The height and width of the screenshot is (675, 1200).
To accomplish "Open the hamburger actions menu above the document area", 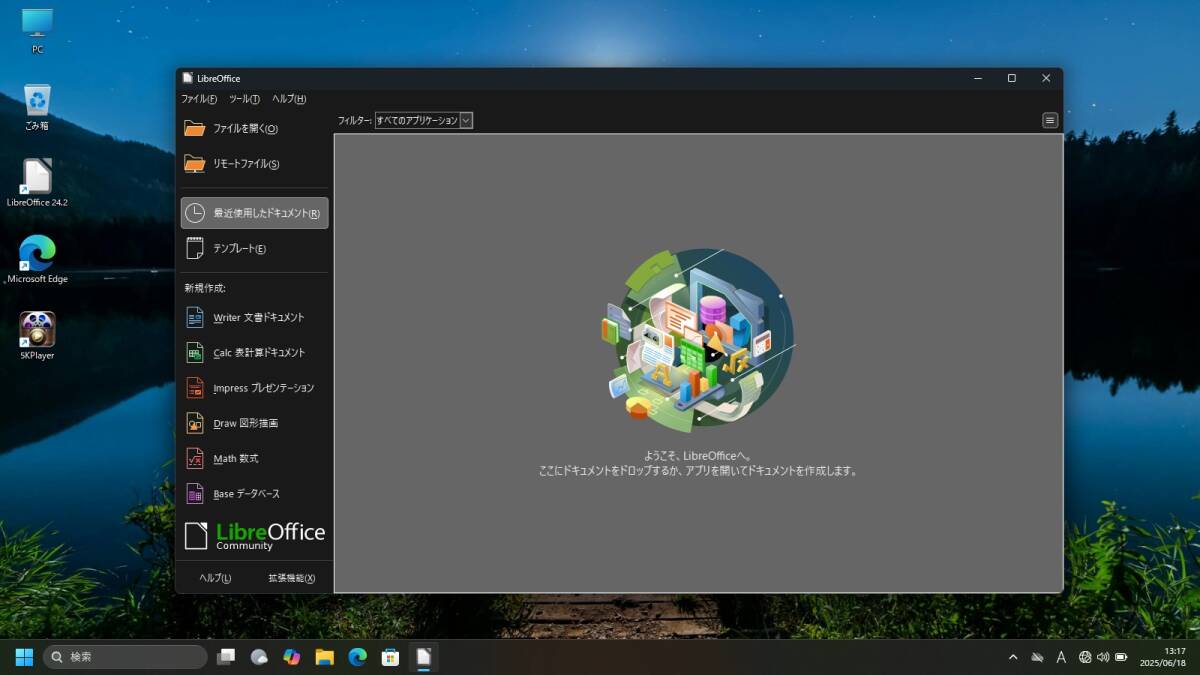I will tap(1050, 120).
